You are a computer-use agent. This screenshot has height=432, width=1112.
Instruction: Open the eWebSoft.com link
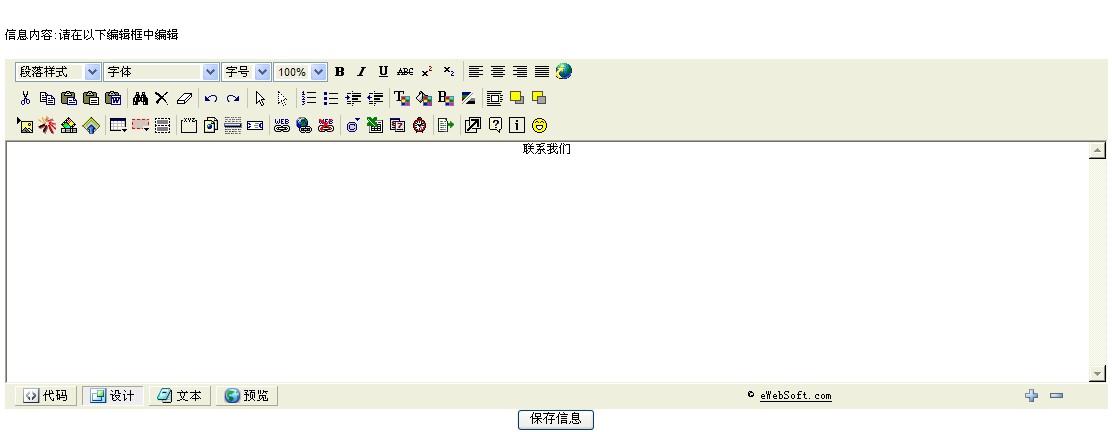(x=796, y=396)
